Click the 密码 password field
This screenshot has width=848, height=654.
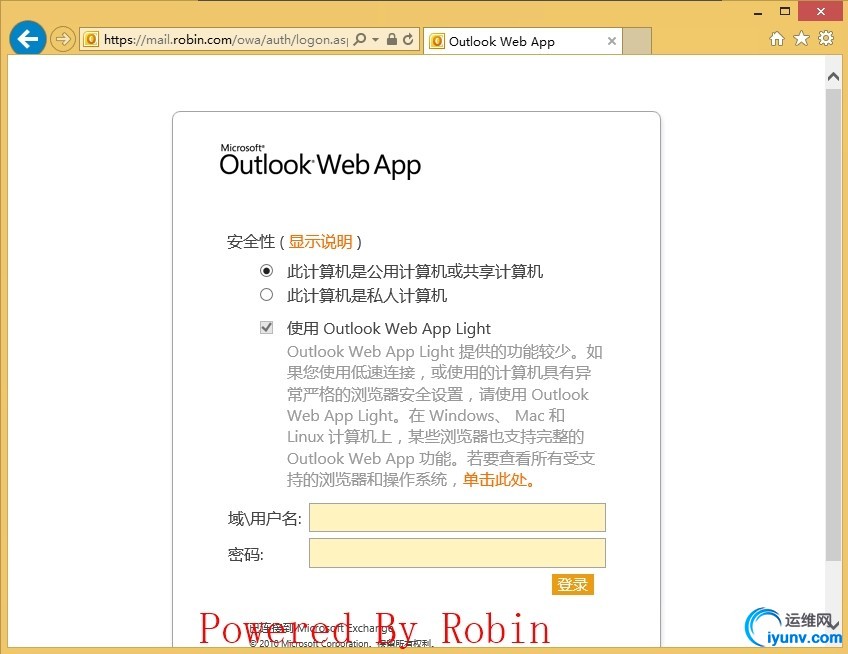click(457, 553)
